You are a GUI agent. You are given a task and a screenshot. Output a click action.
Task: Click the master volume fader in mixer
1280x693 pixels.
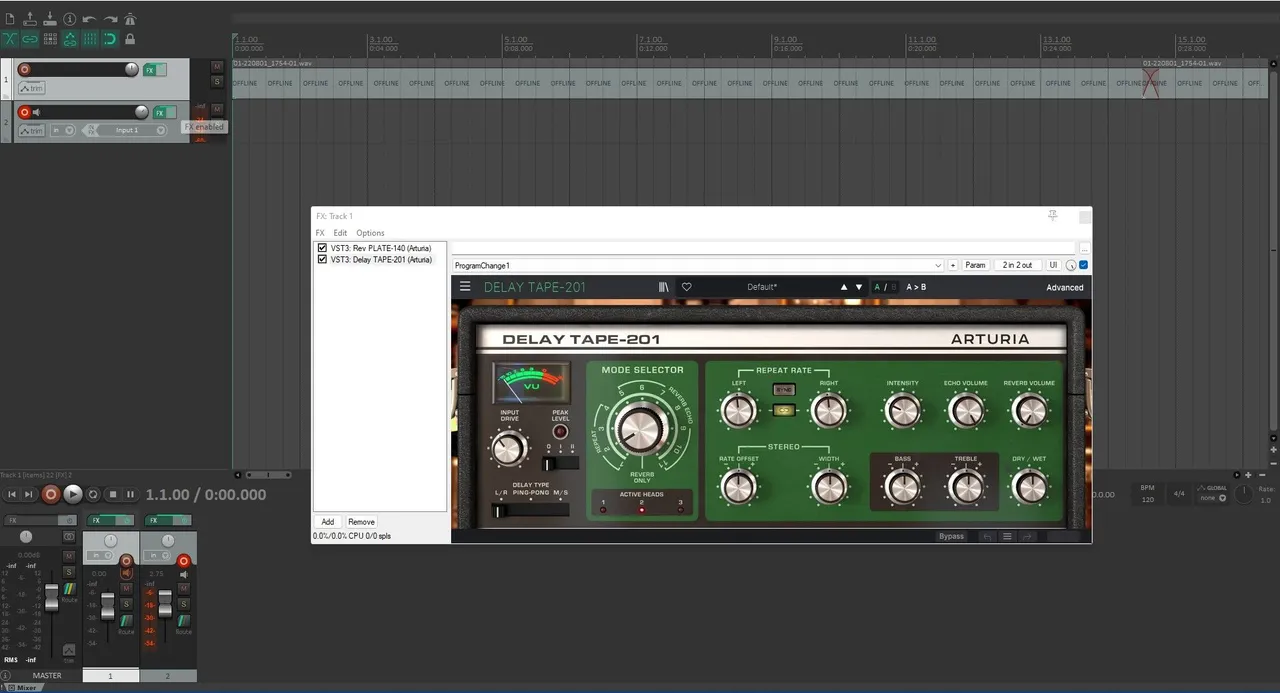click(x=51, y=598)
